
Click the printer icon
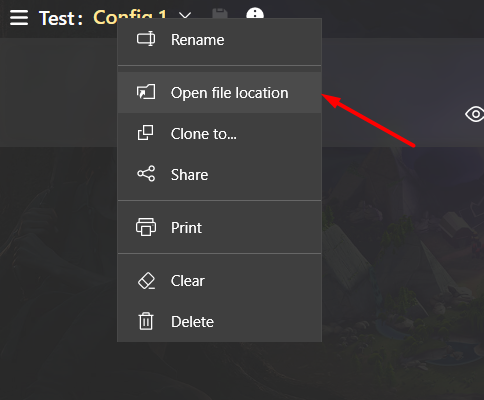(x=146, y=227)
